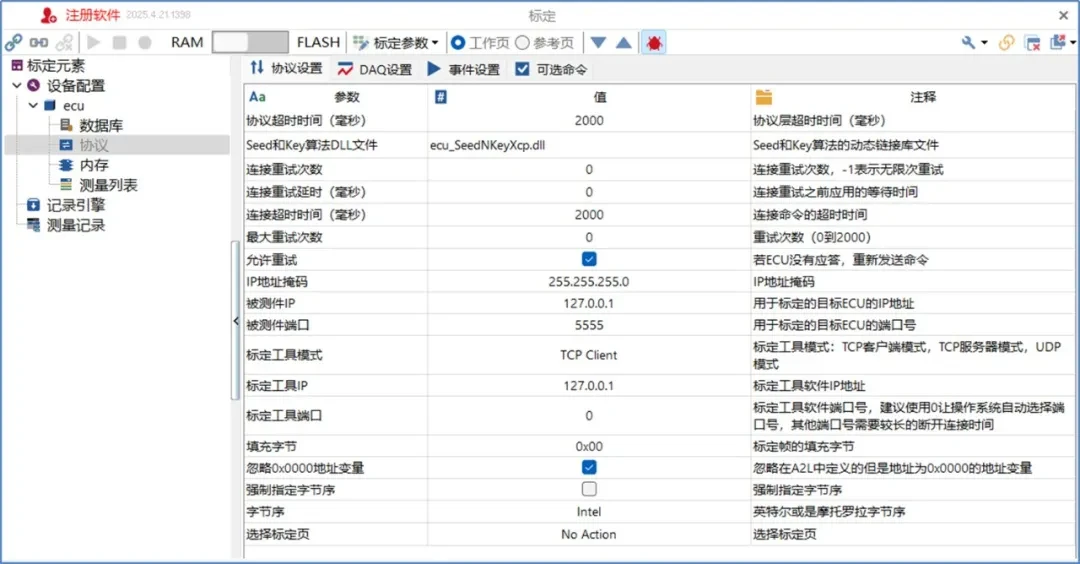
Task: Open the 事件设置 tab
Action: 463,69
